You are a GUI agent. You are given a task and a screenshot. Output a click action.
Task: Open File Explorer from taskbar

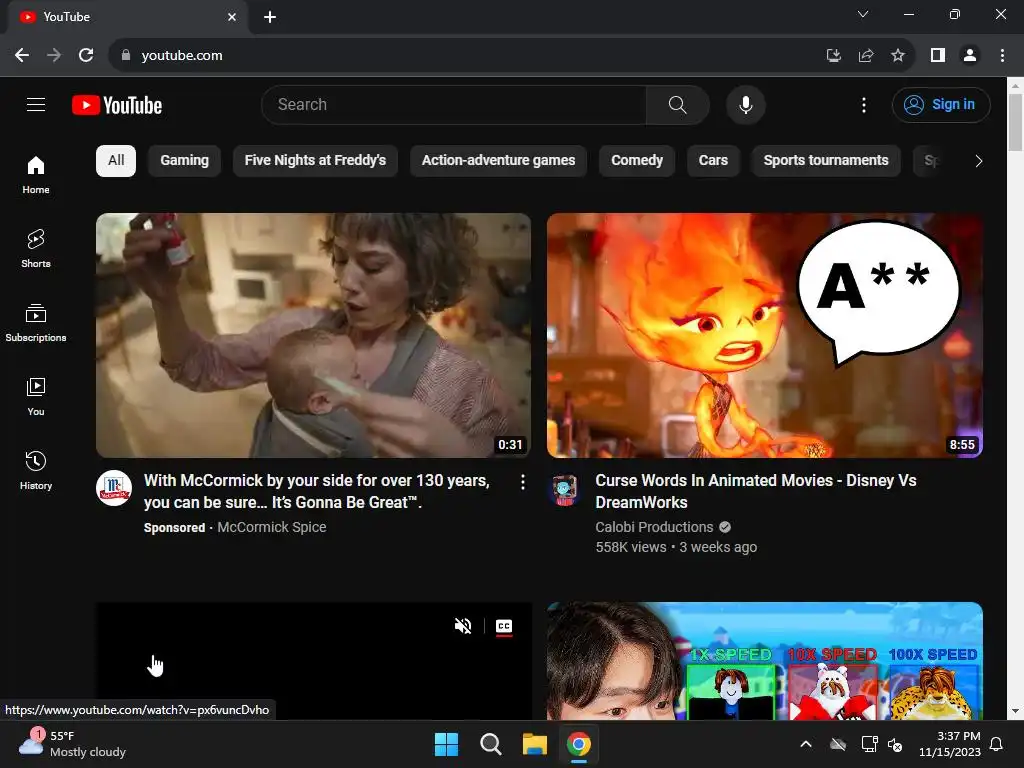point(534,744)
